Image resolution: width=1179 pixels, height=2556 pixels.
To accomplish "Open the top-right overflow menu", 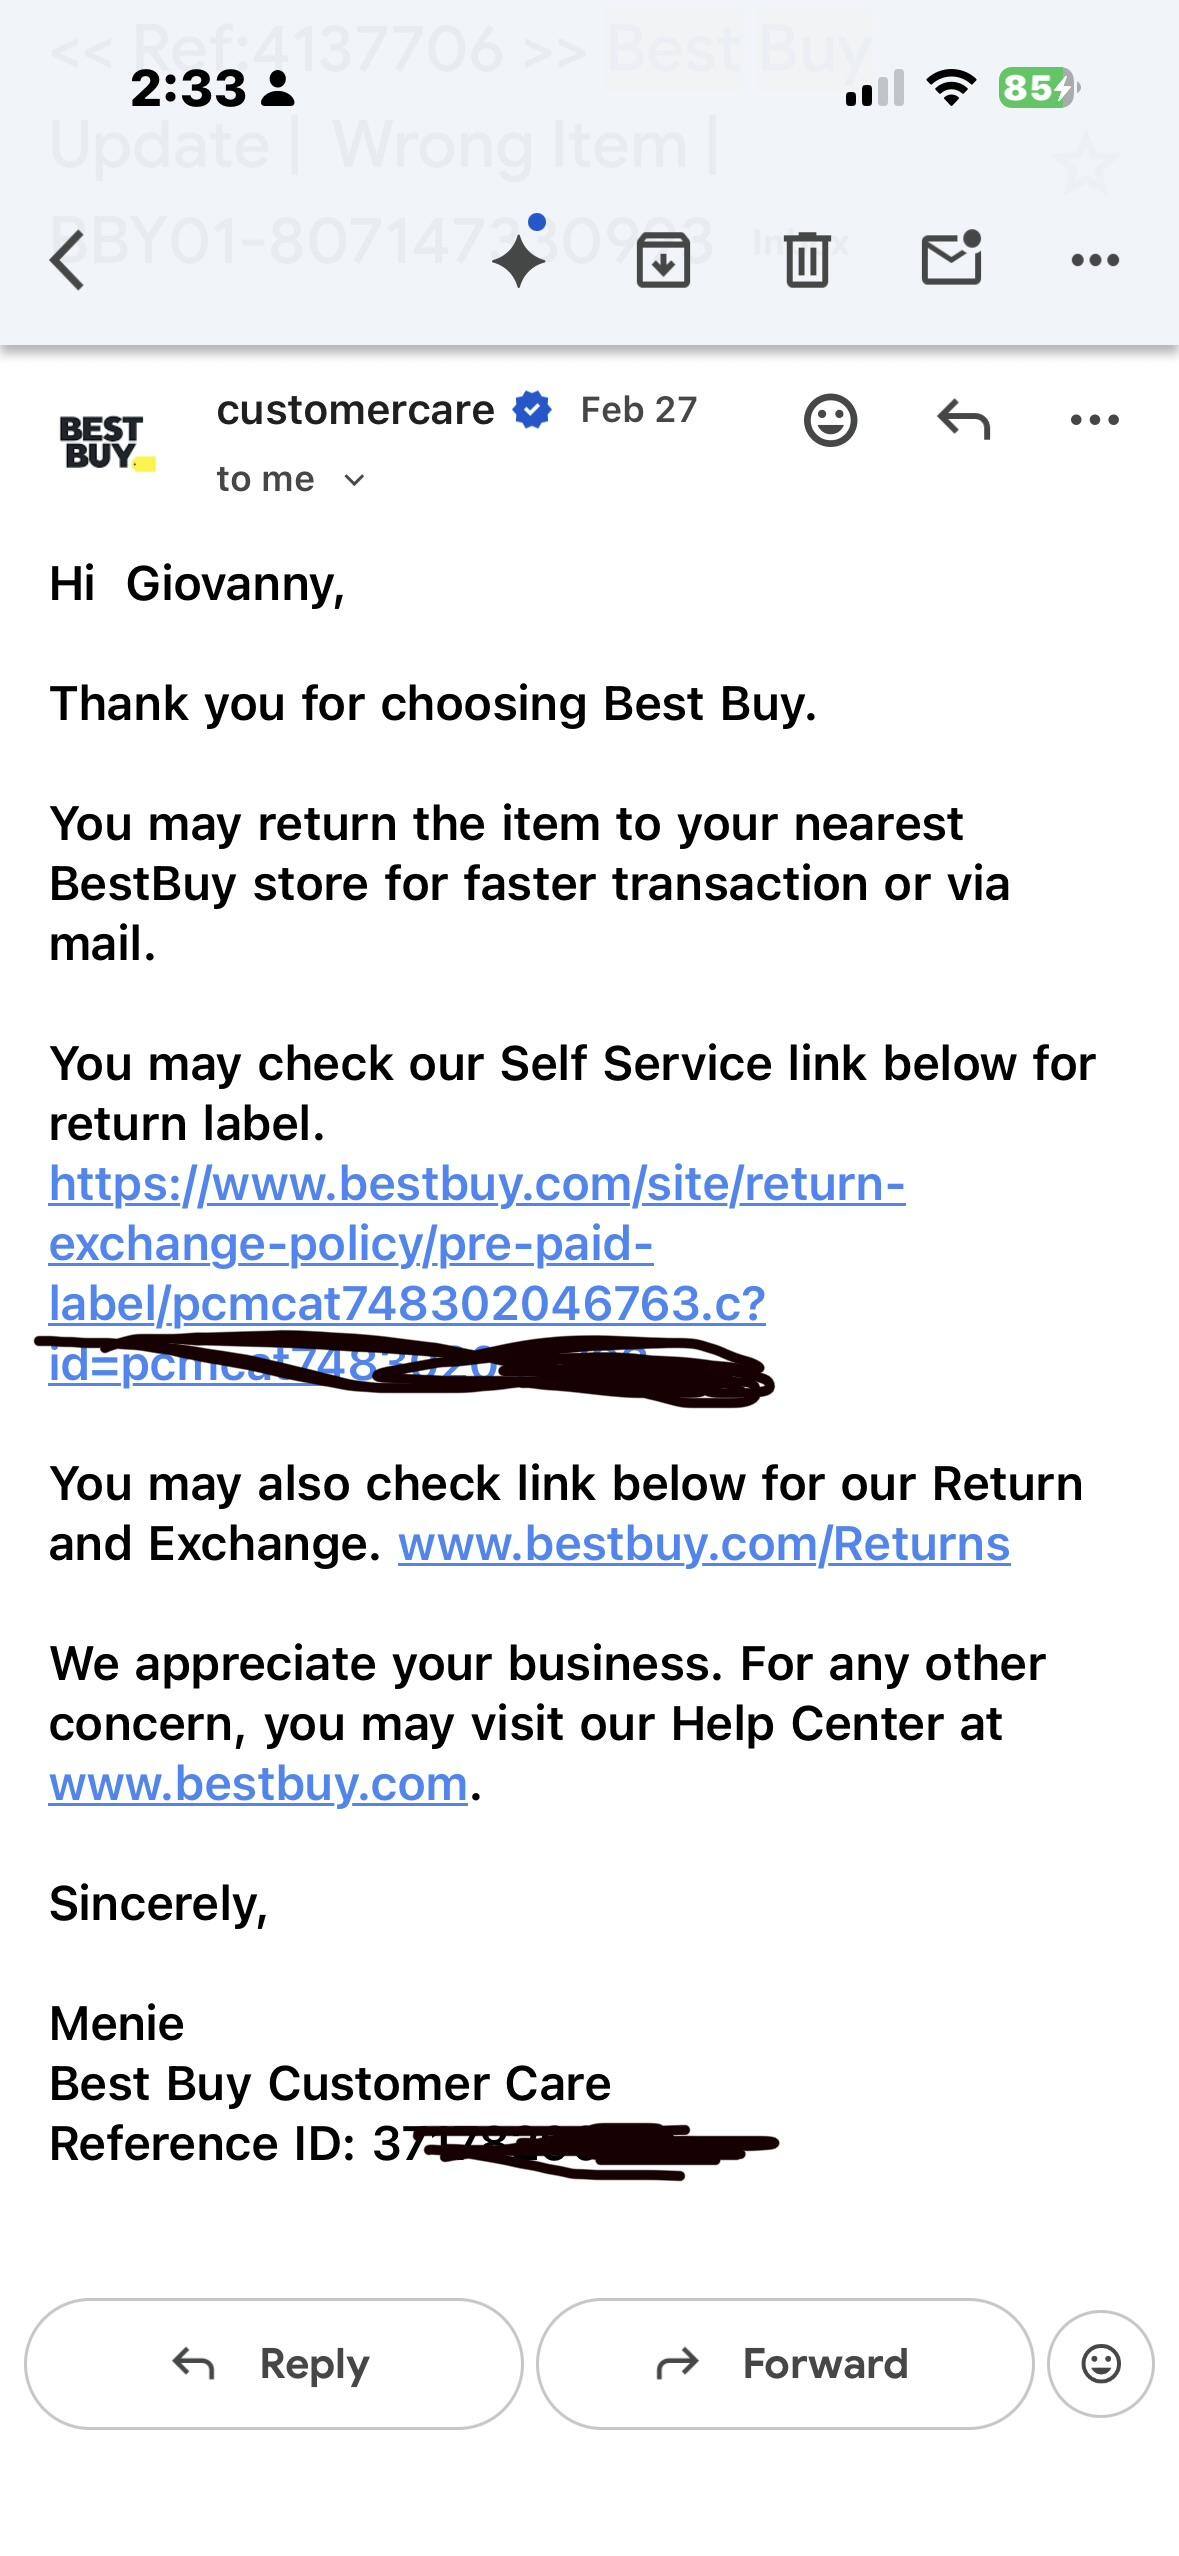I will click(x=1095, y=259).
